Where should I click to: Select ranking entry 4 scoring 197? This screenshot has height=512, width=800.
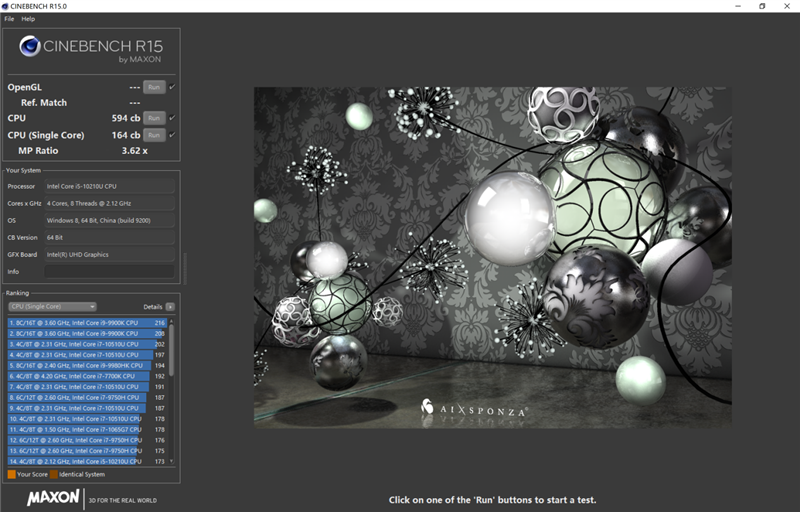click(87, 355)
